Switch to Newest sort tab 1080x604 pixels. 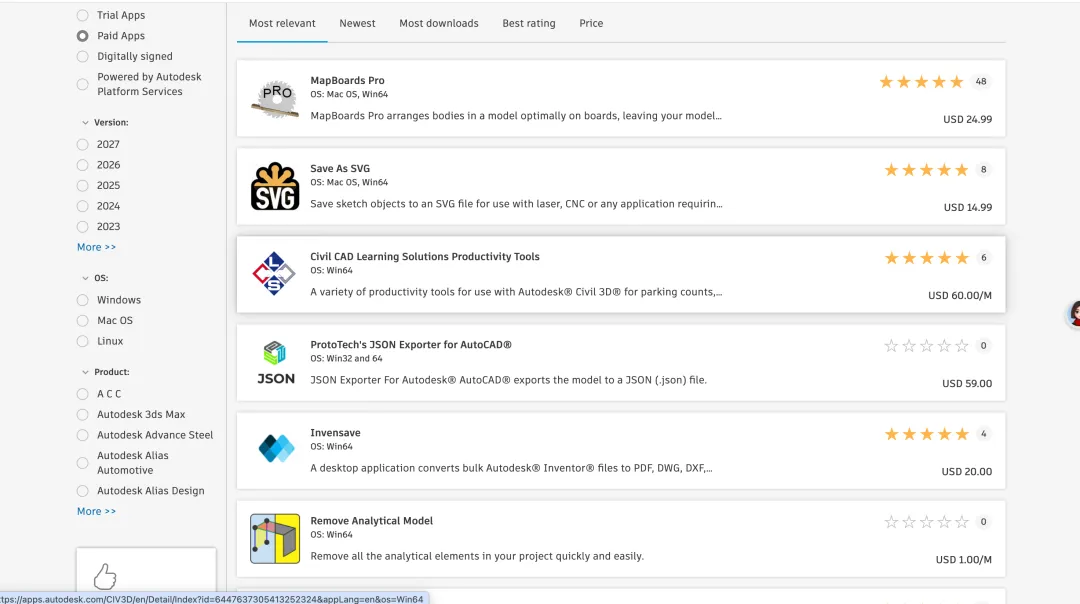tap(357, 23)
